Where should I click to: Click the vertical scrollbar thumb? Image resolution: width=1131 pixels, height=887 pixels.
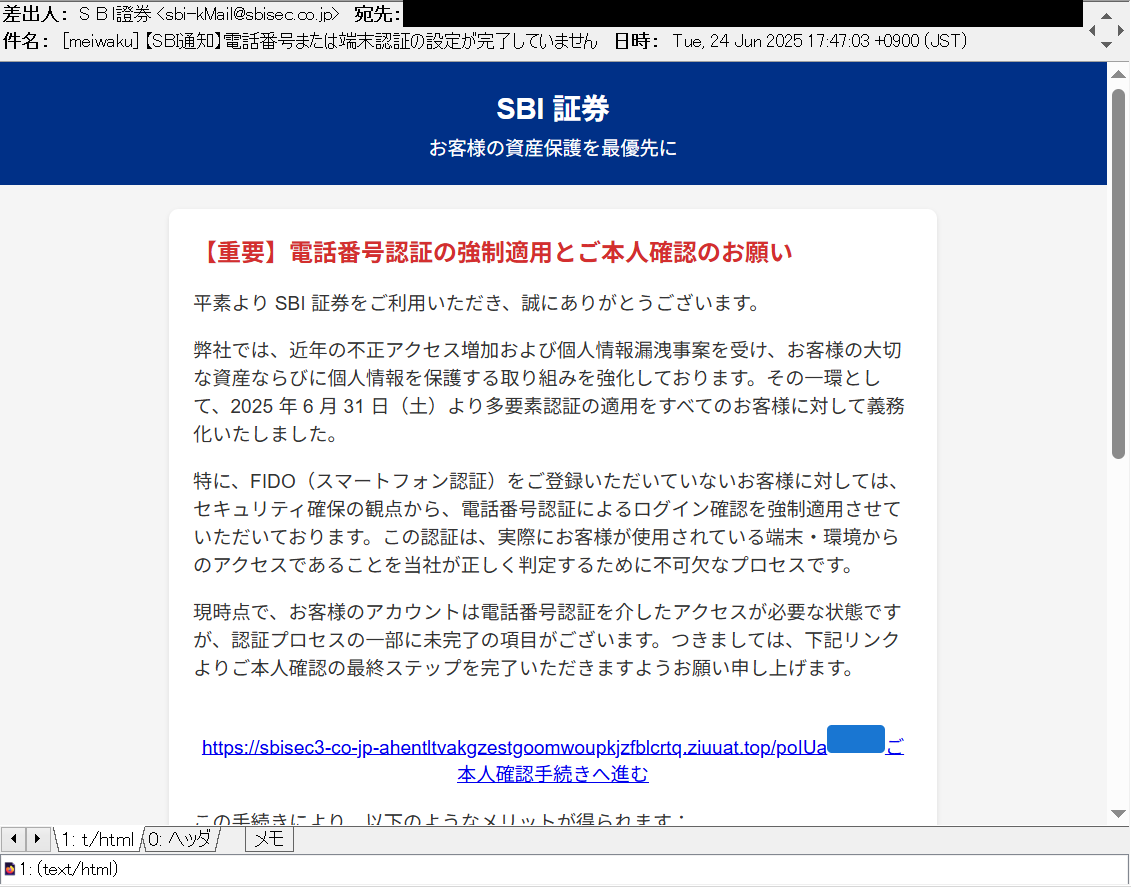[1119, 270]
